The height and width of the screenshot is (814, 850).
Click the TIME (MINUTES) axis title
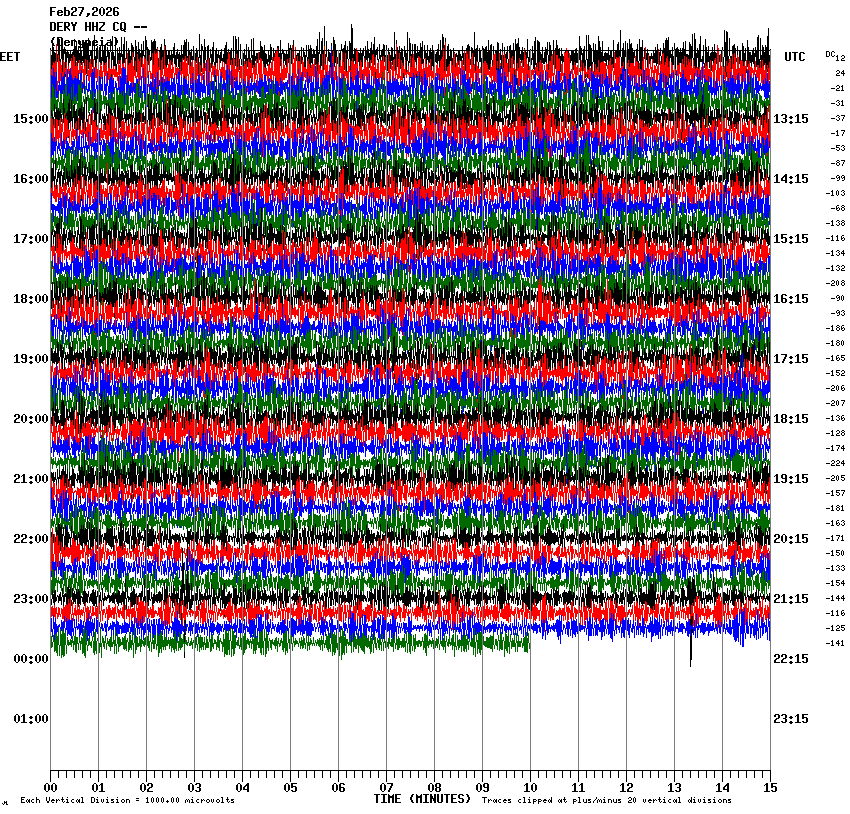click(x=421, y=799)
